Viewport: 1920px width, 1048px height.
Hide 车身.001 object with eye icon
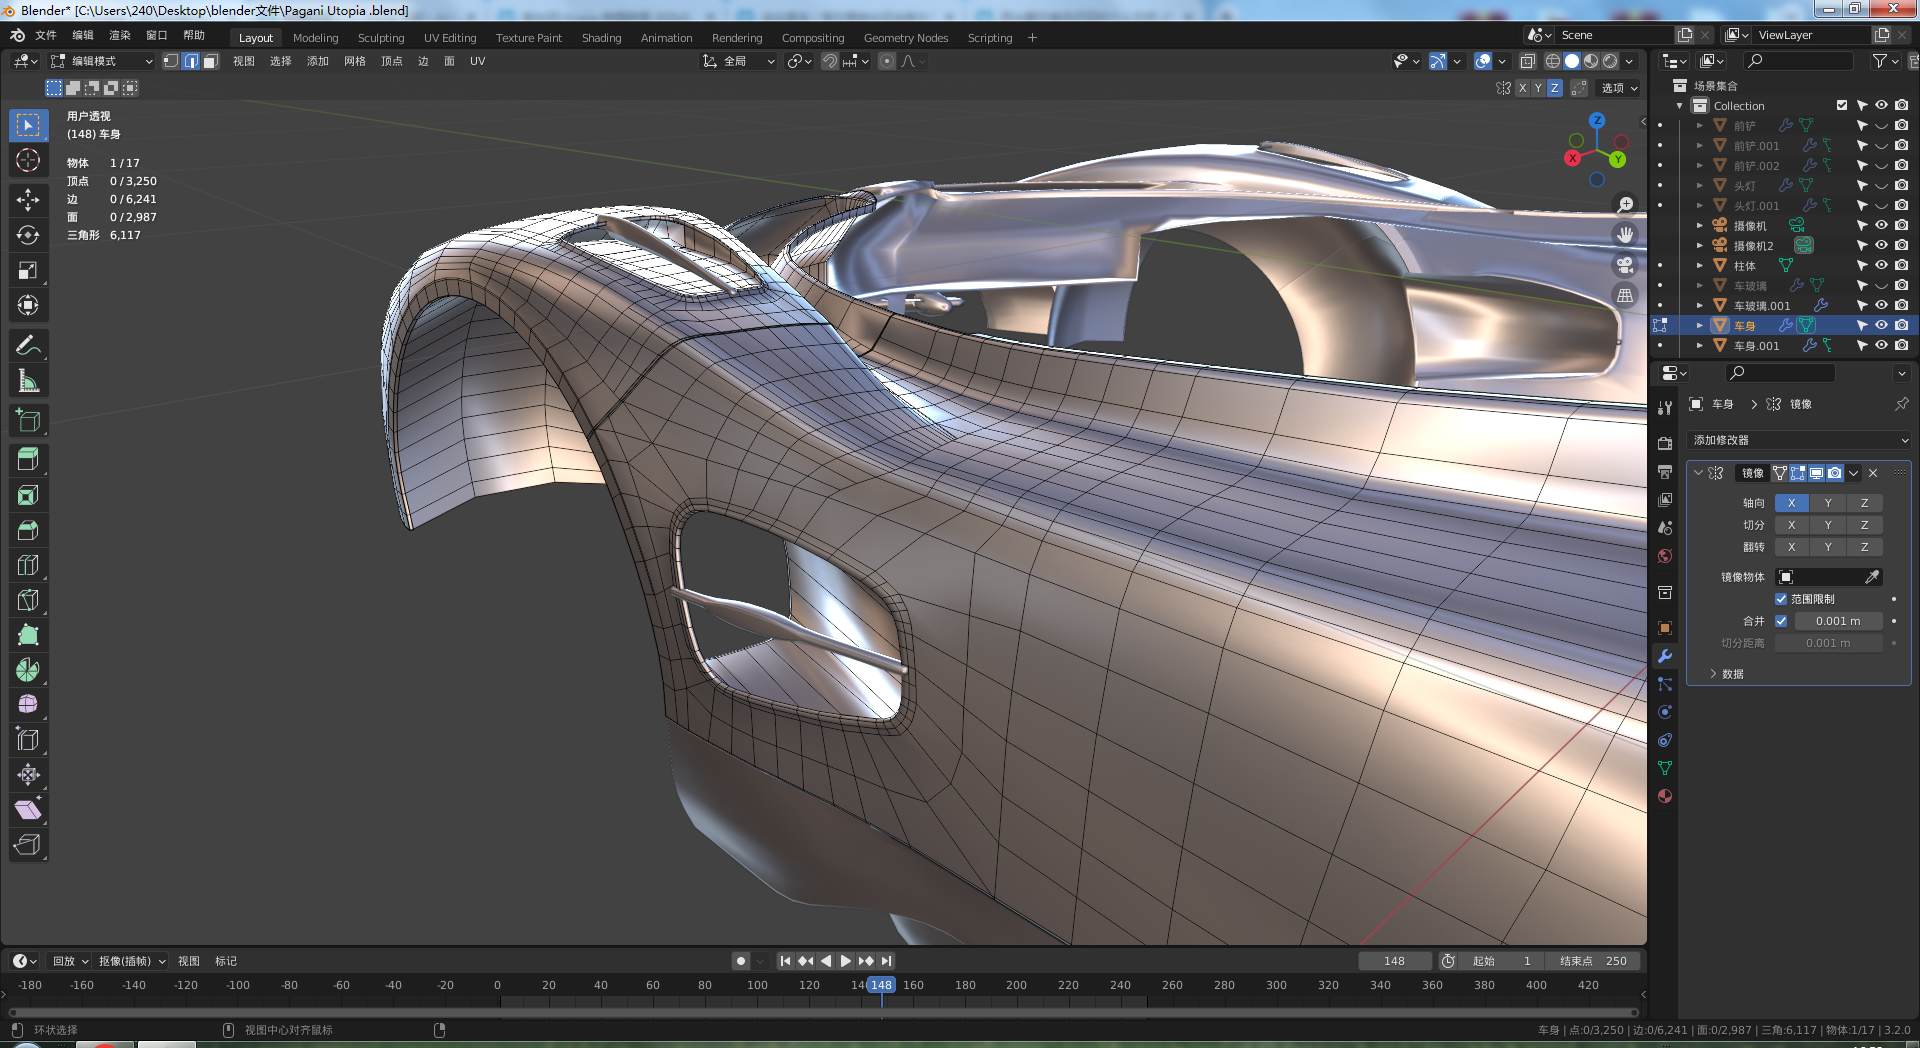pos(1881,345)
